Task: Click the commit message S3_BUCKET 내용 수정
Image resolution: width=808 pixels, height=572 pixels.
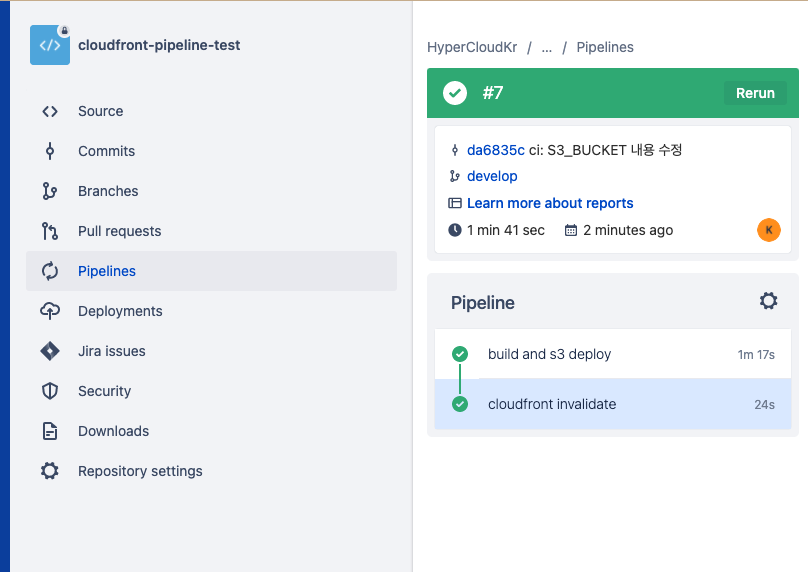Action: click(615, 150)
